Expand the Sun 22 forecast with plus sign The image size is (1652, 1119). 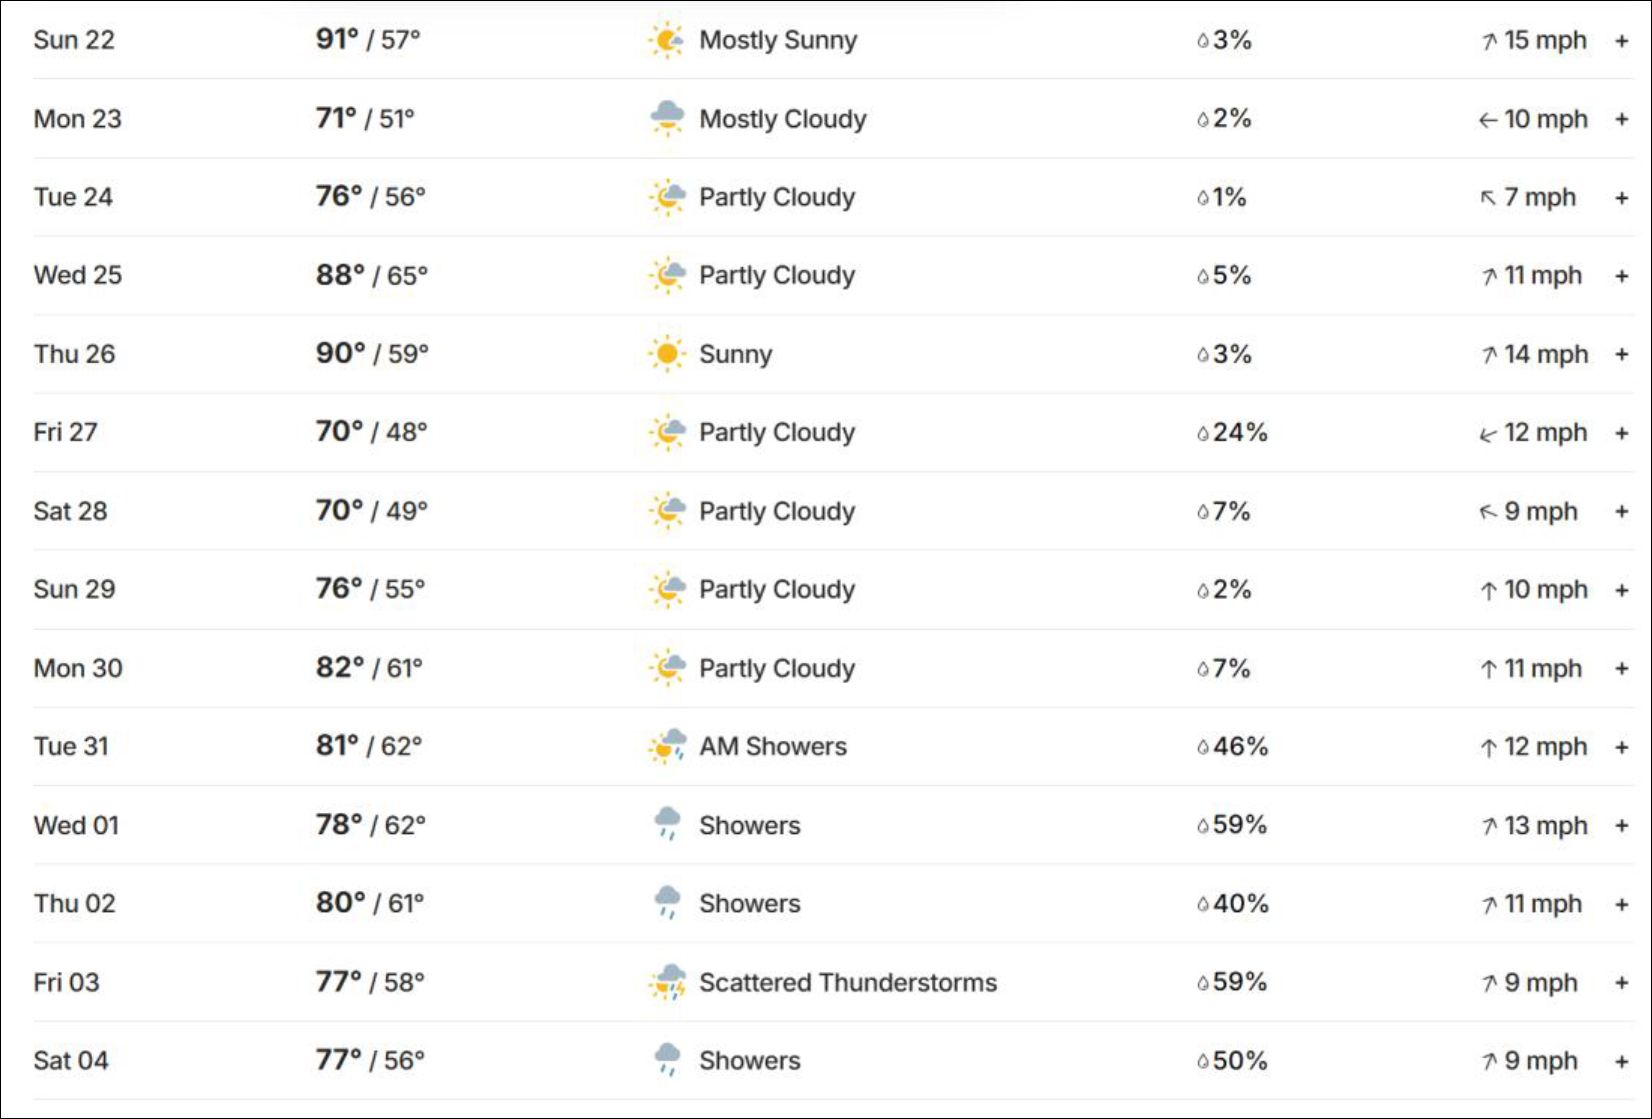pos(1622,41)
